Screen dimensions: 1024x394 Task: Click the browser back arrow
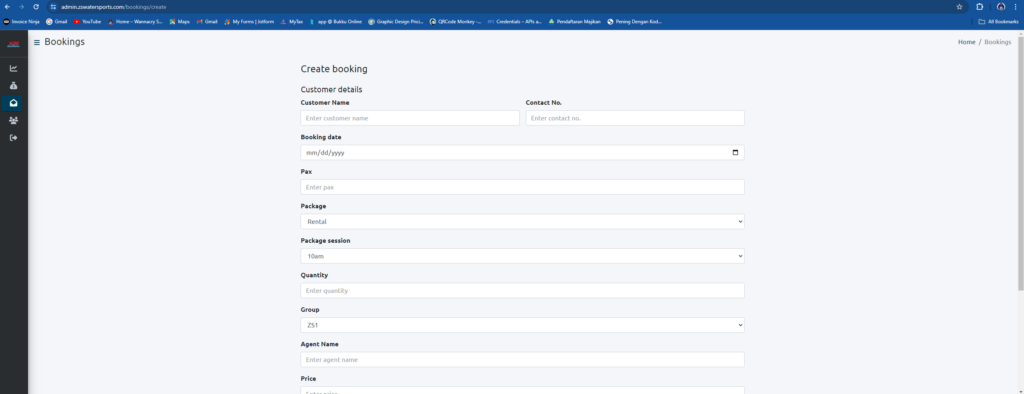(x=7, y=7)
